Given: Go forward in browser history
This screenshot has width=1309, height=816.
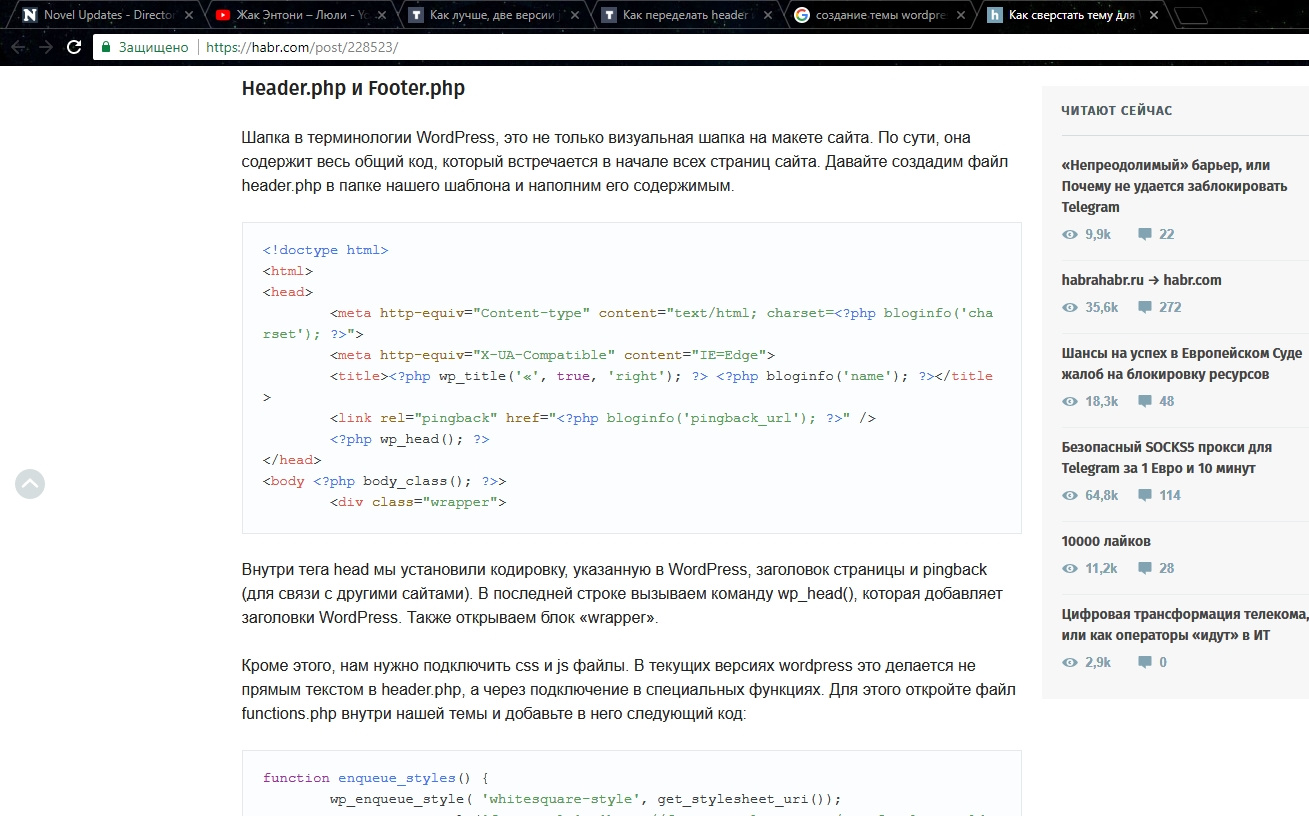Looking at the screenshot, I should pyautogui.click(x=46, y=47).
